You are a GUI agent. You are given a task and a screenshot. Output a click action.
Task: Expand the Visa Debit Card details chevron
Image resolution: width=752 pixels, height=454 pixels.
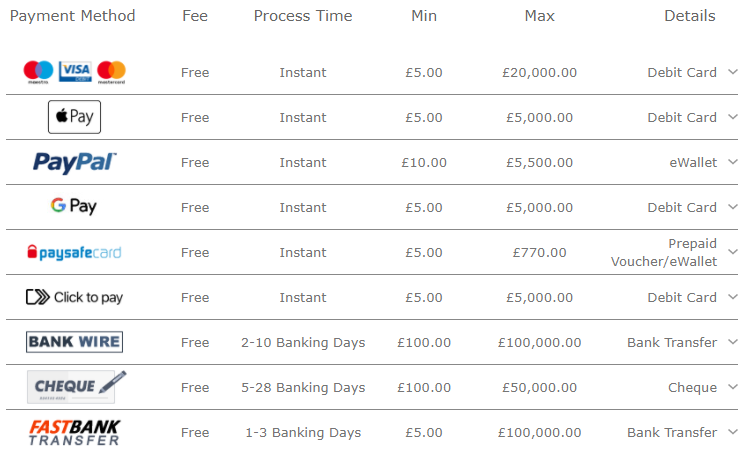coord(732,72)
